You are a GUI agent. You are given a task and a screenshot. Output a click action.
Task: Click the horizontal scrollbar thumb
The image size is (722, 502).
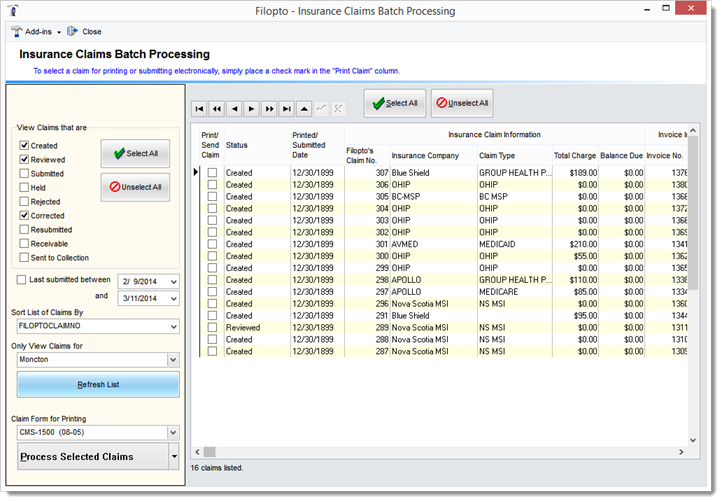[210, 452]
